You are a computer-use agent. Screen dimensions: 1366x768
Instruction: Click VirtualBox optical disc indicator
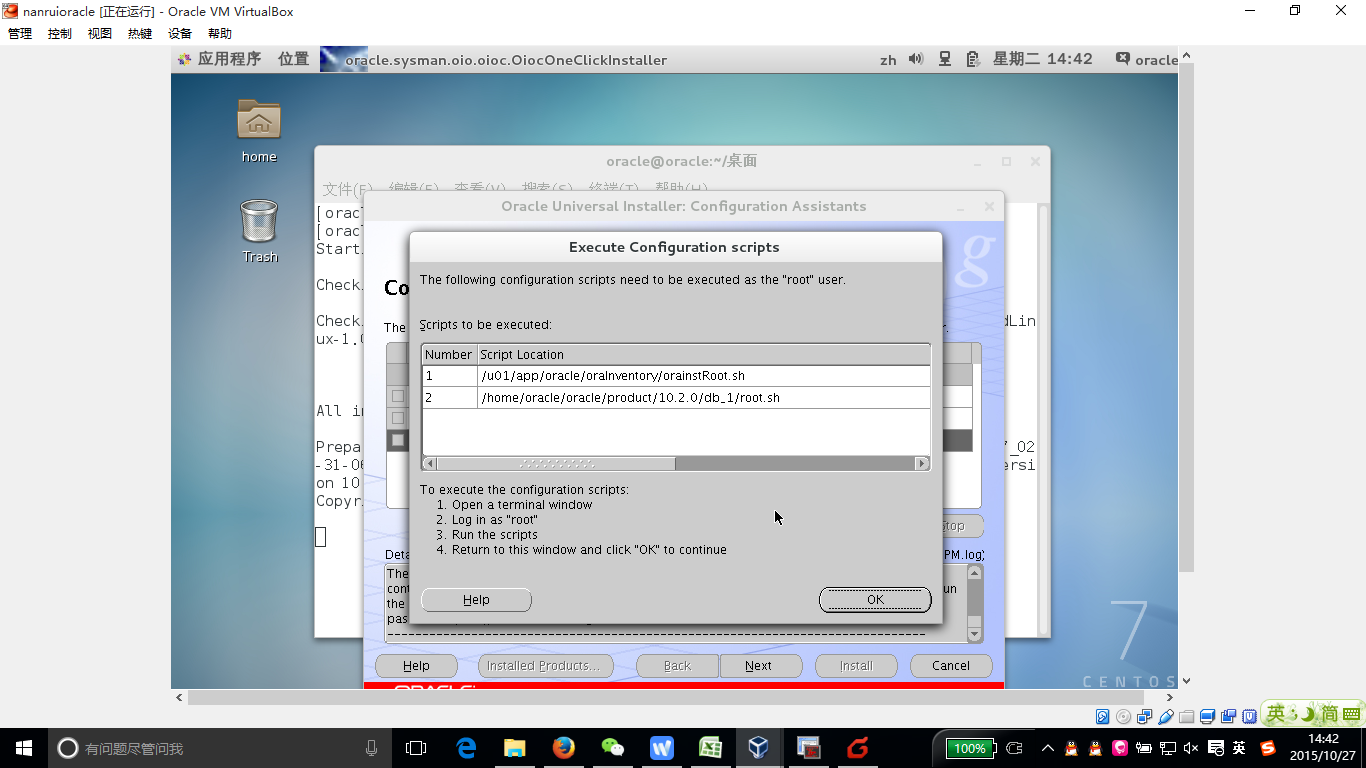1124,716
